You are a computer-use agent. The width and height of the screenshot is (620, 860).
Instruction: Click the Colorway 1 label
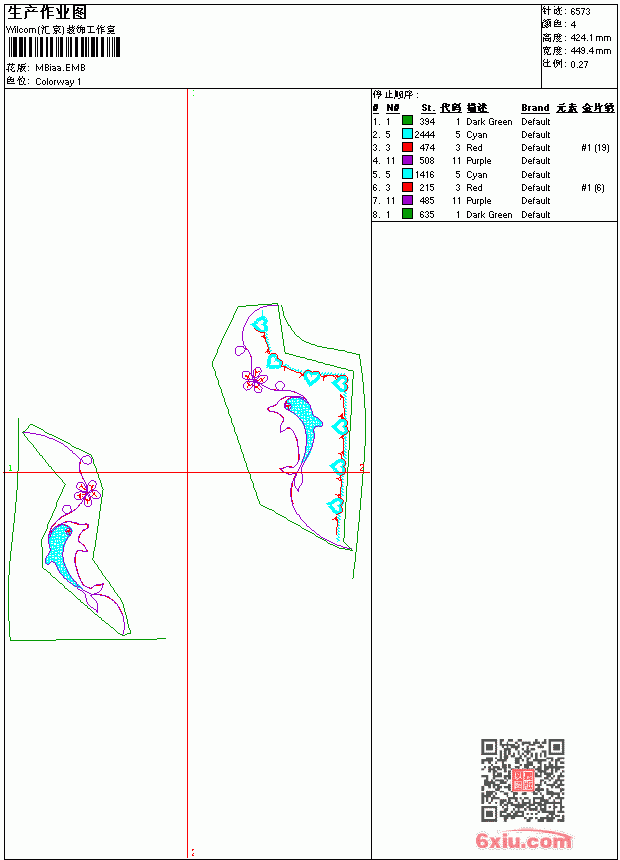(x=58, y=82)
